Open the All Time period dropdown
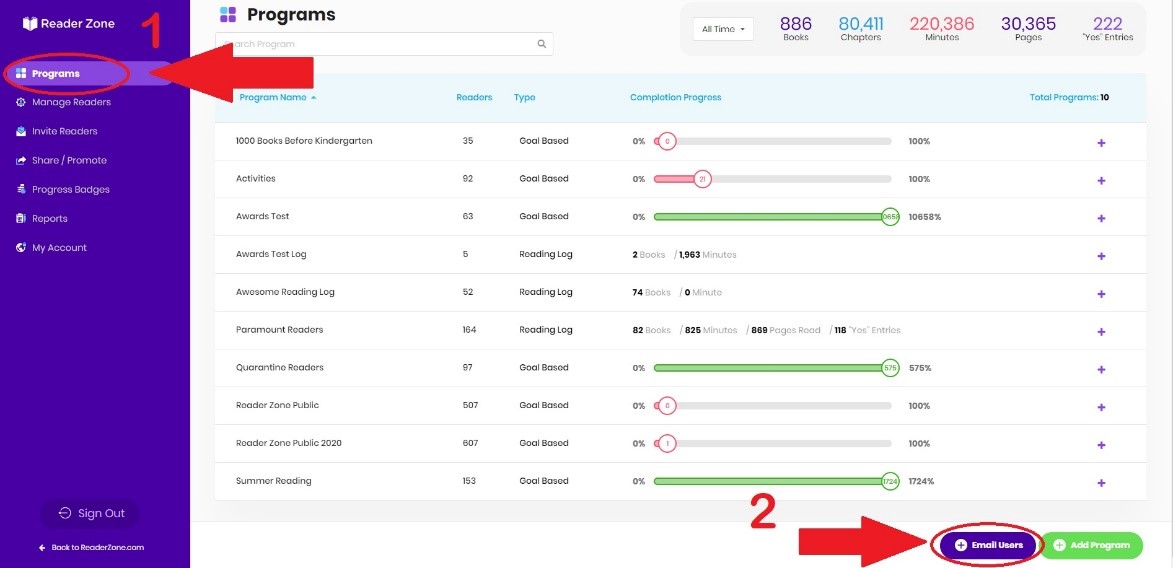The image size is (1173, 568). tap(723, 29)
